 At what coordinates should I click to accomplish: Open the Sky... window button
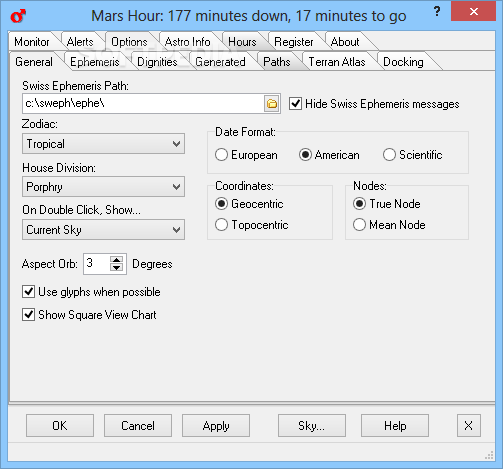[312, 426]
